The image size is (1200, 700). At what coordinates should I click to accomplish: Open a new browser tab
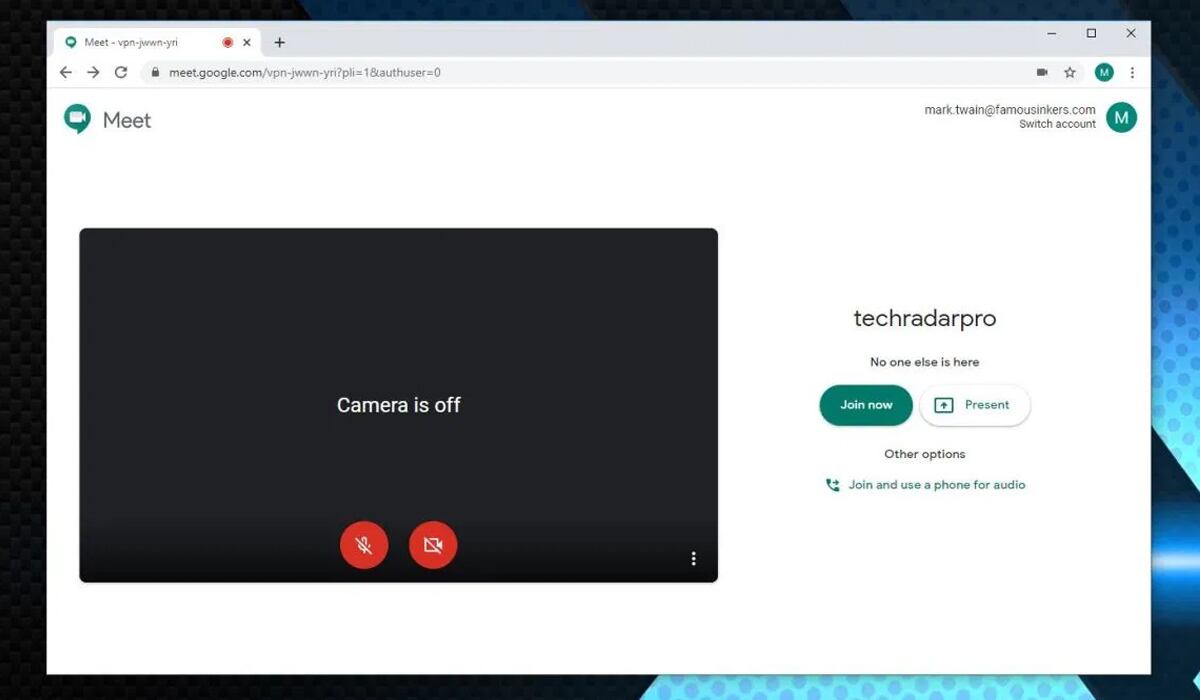point(279,42)
